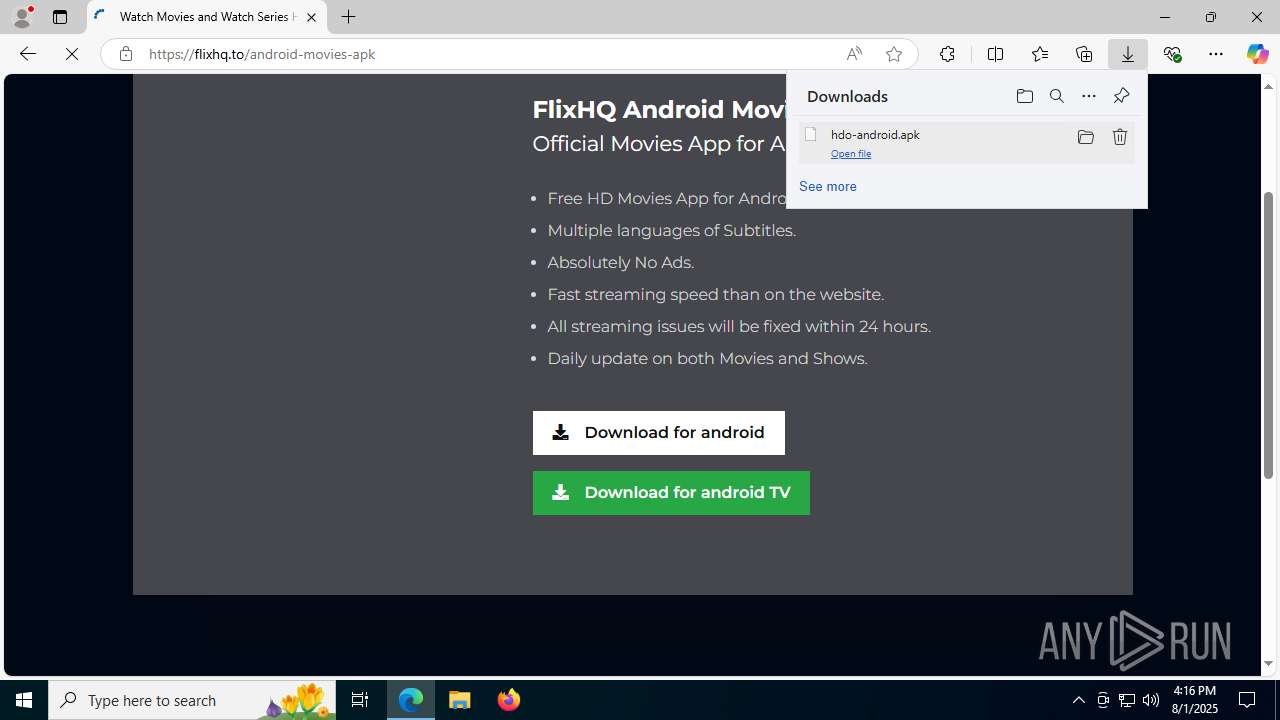
Task: Open downloads folder in Downloads panel
Action: click(x=1025, y=96)
